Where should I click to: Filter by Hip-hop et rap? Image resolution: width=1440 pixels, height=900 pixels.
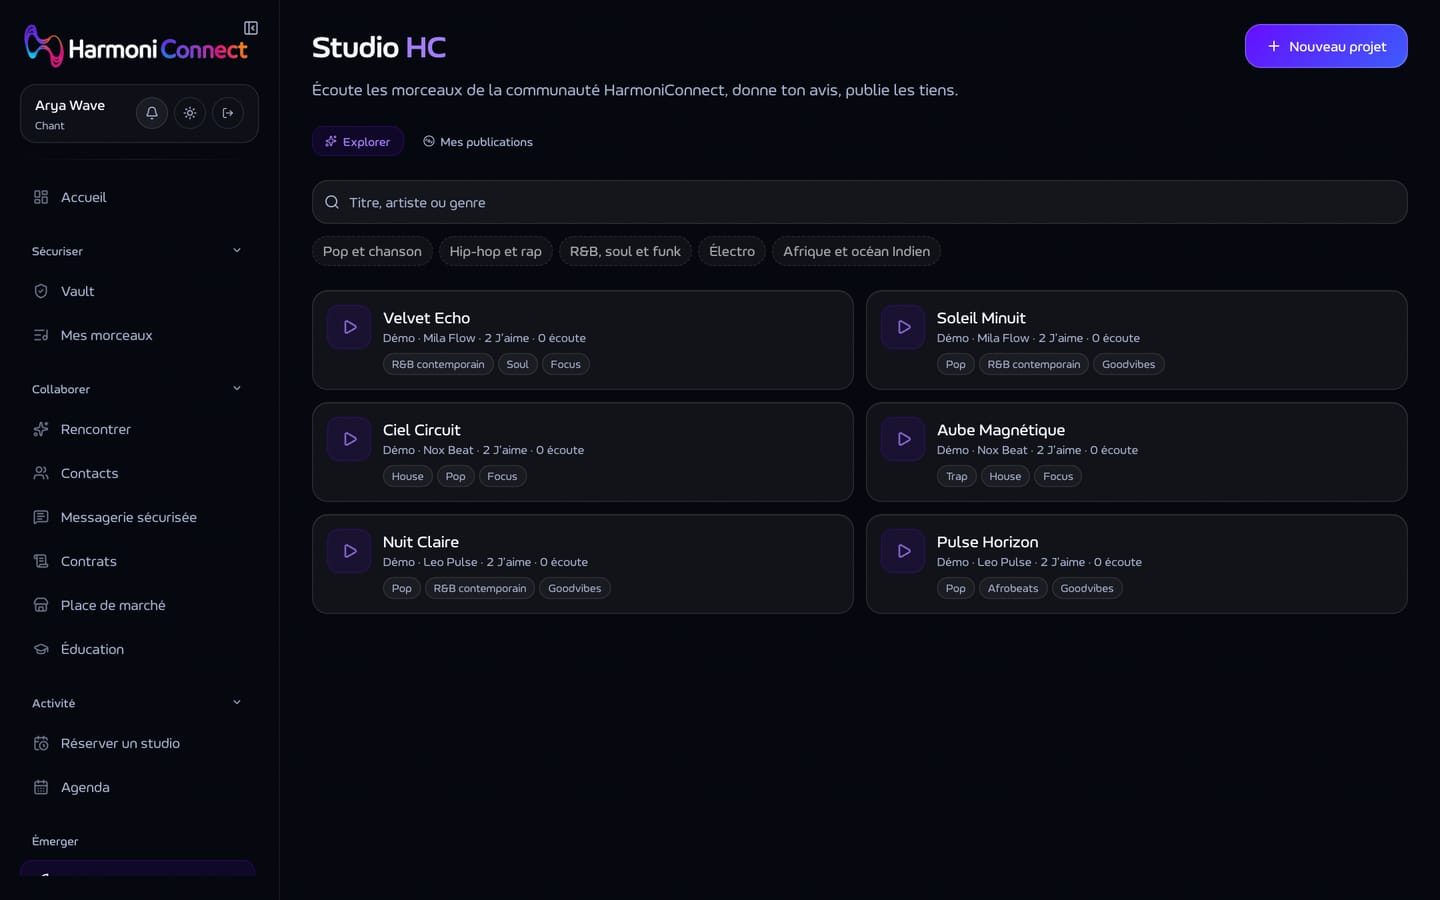click(x=495, y=251)
